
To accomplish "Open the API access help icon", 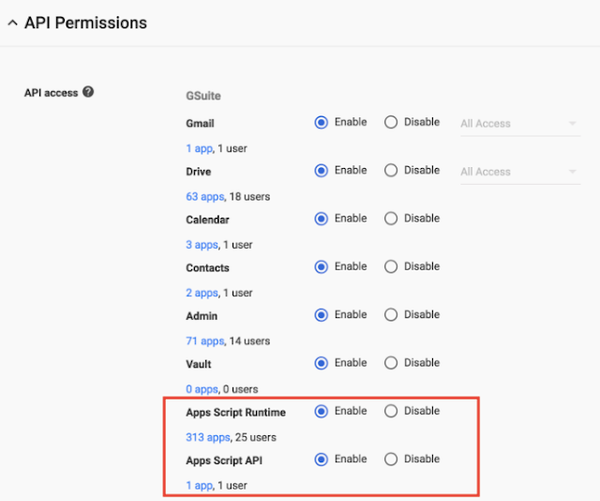I will (88, 92).
